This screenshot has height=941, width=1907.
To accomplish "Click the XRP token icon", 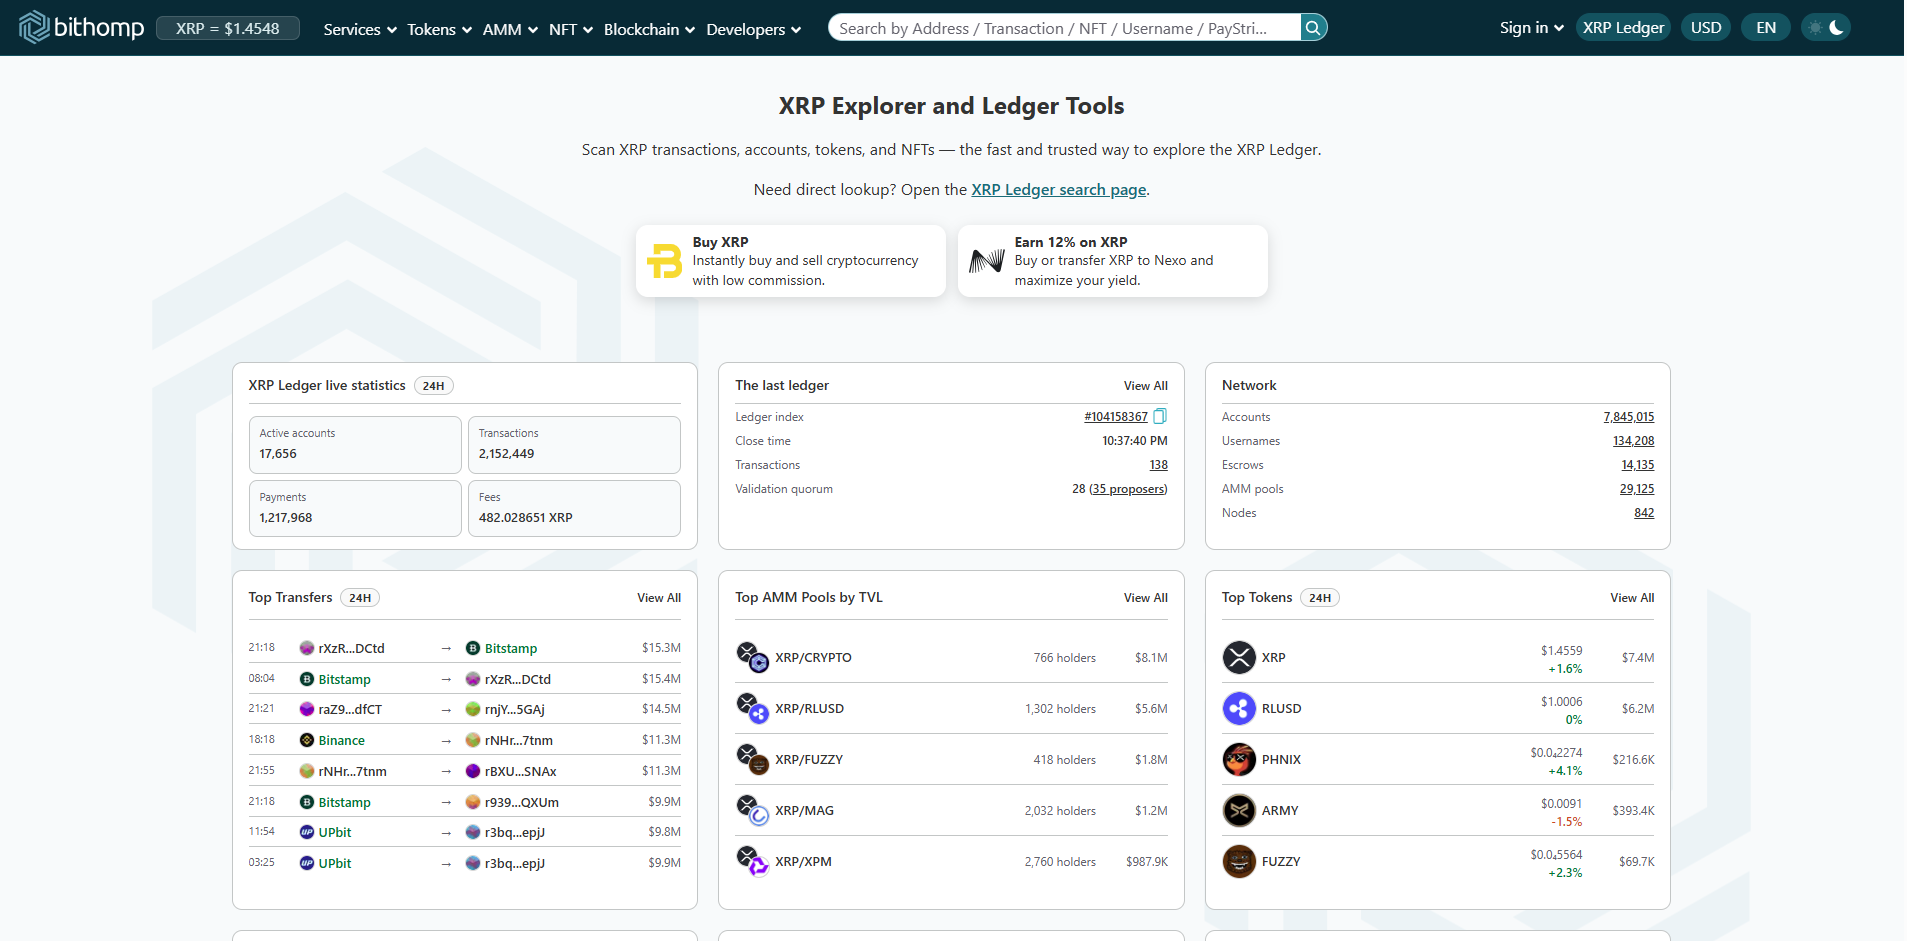I will [1239, 658].
